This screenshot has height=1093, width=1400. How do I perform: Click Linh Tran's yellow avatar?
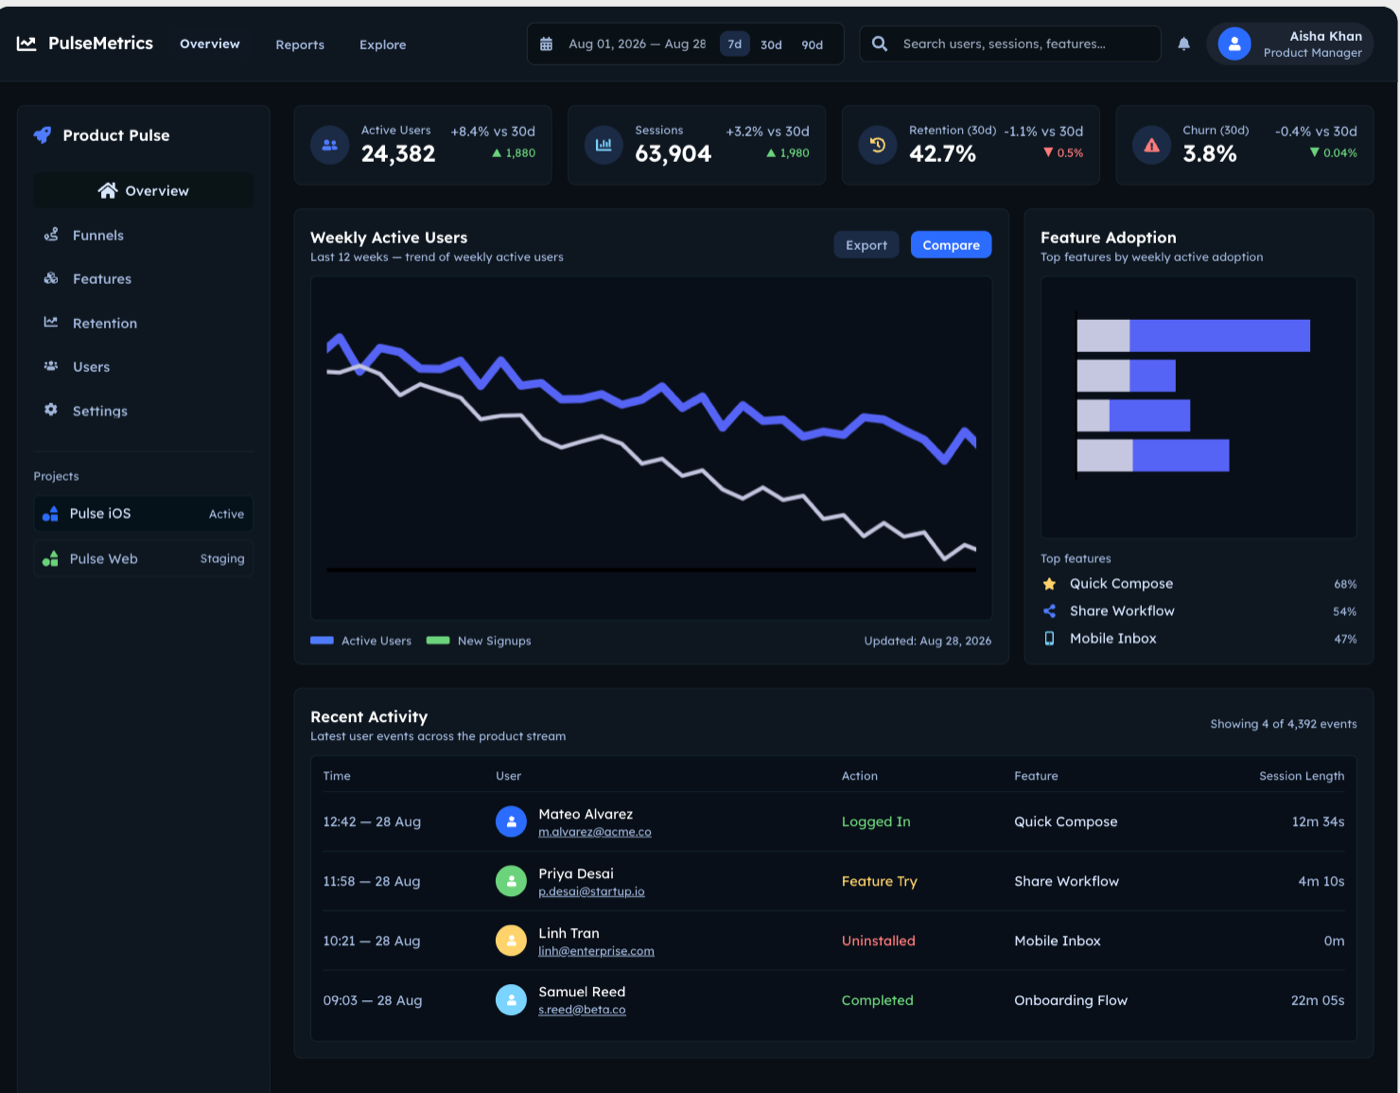[x=511, y=941]
